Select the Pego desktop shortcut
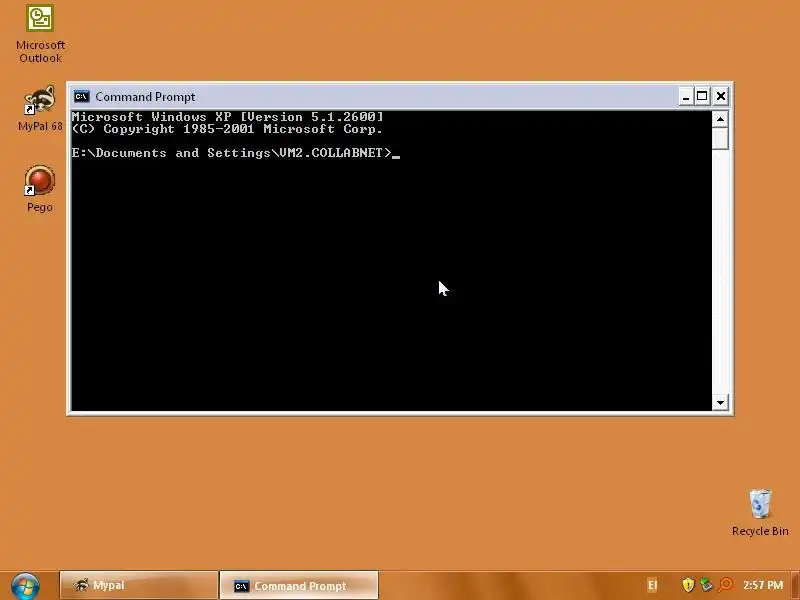 click(40, 189)
